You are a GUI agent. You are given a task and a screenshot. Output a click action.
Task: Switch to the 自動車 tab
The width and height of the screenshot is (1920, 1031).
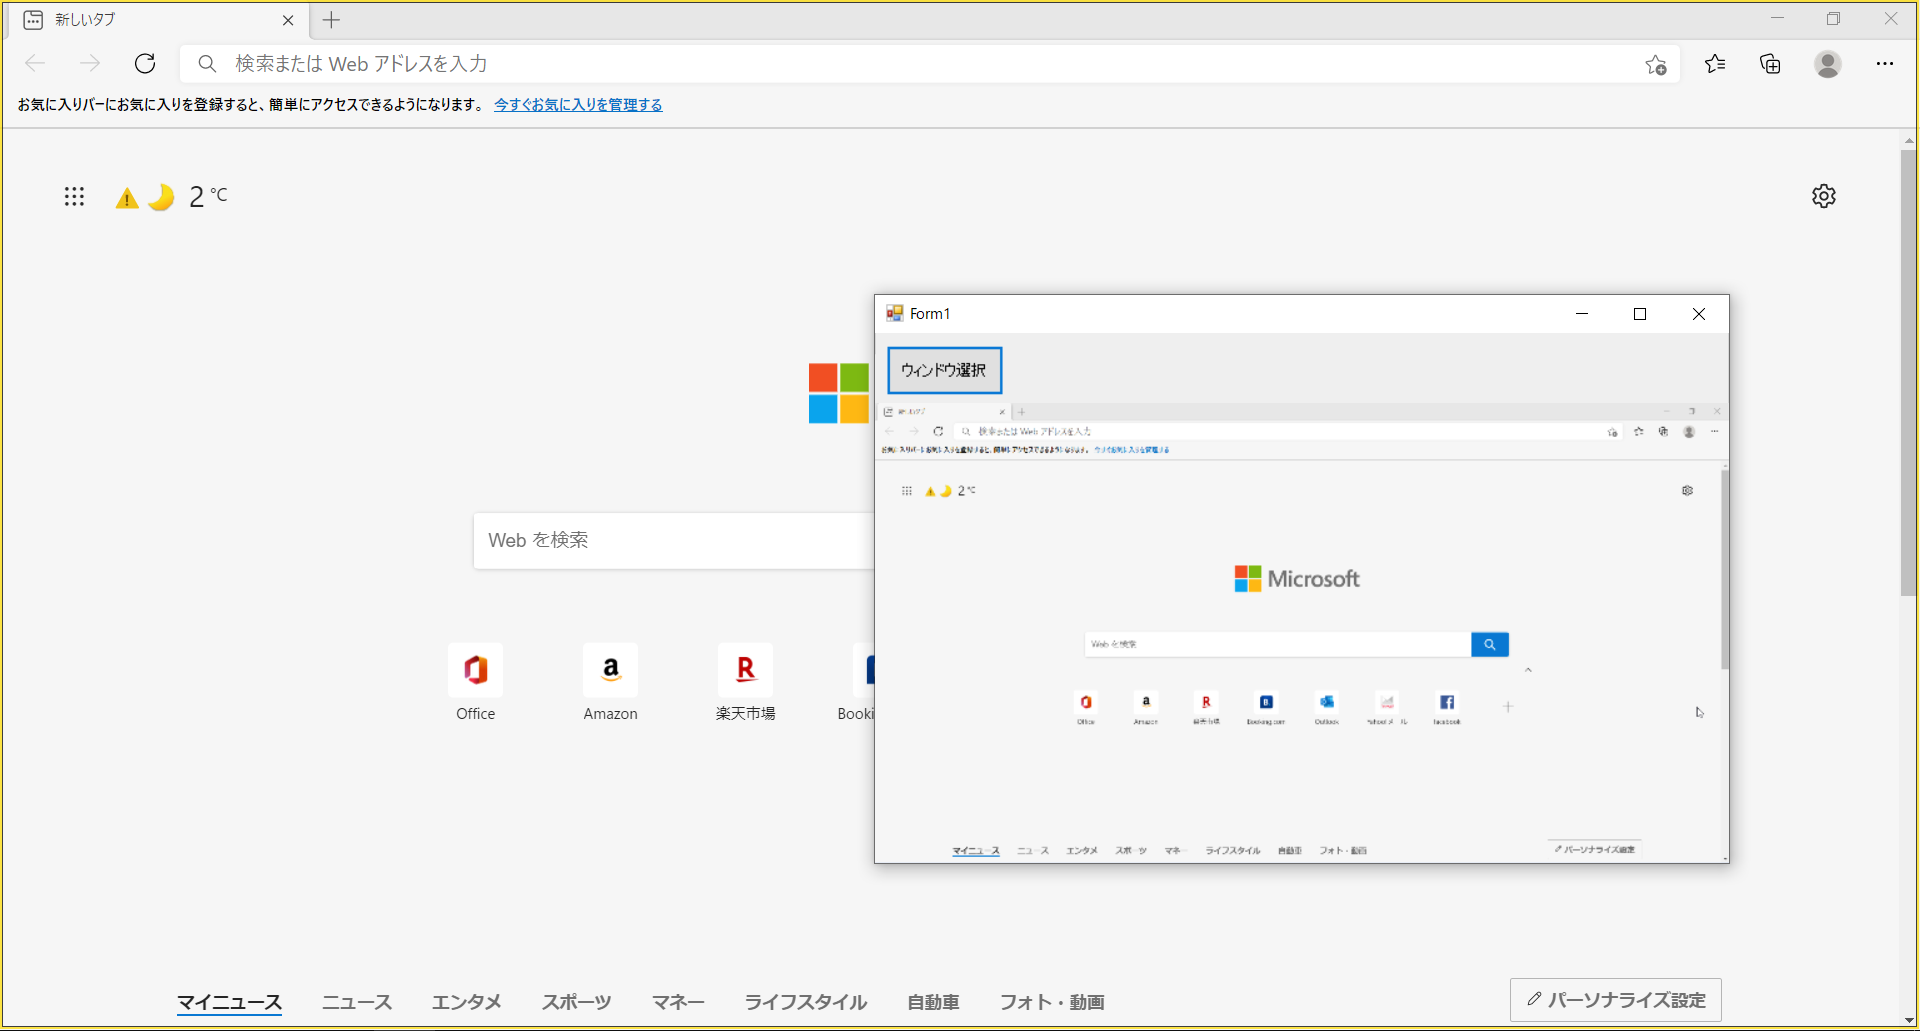tap(934, 1002)
